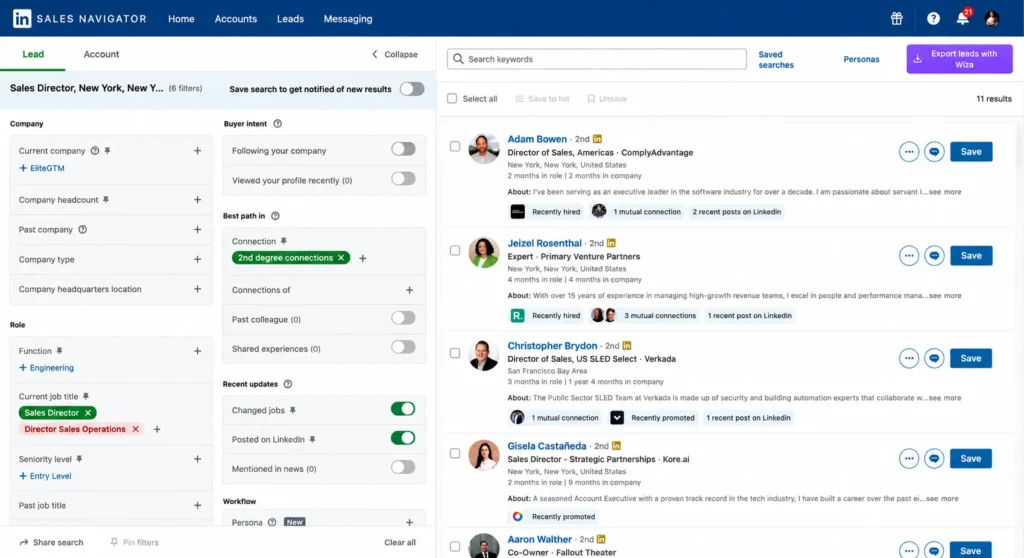Turn off Changed jobs toggle

[x=403, y=409]
